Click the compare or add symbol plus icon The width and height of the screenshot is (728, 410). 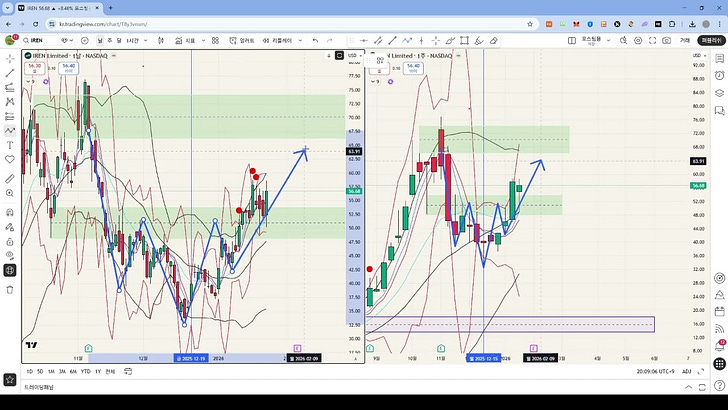(84, 40)
